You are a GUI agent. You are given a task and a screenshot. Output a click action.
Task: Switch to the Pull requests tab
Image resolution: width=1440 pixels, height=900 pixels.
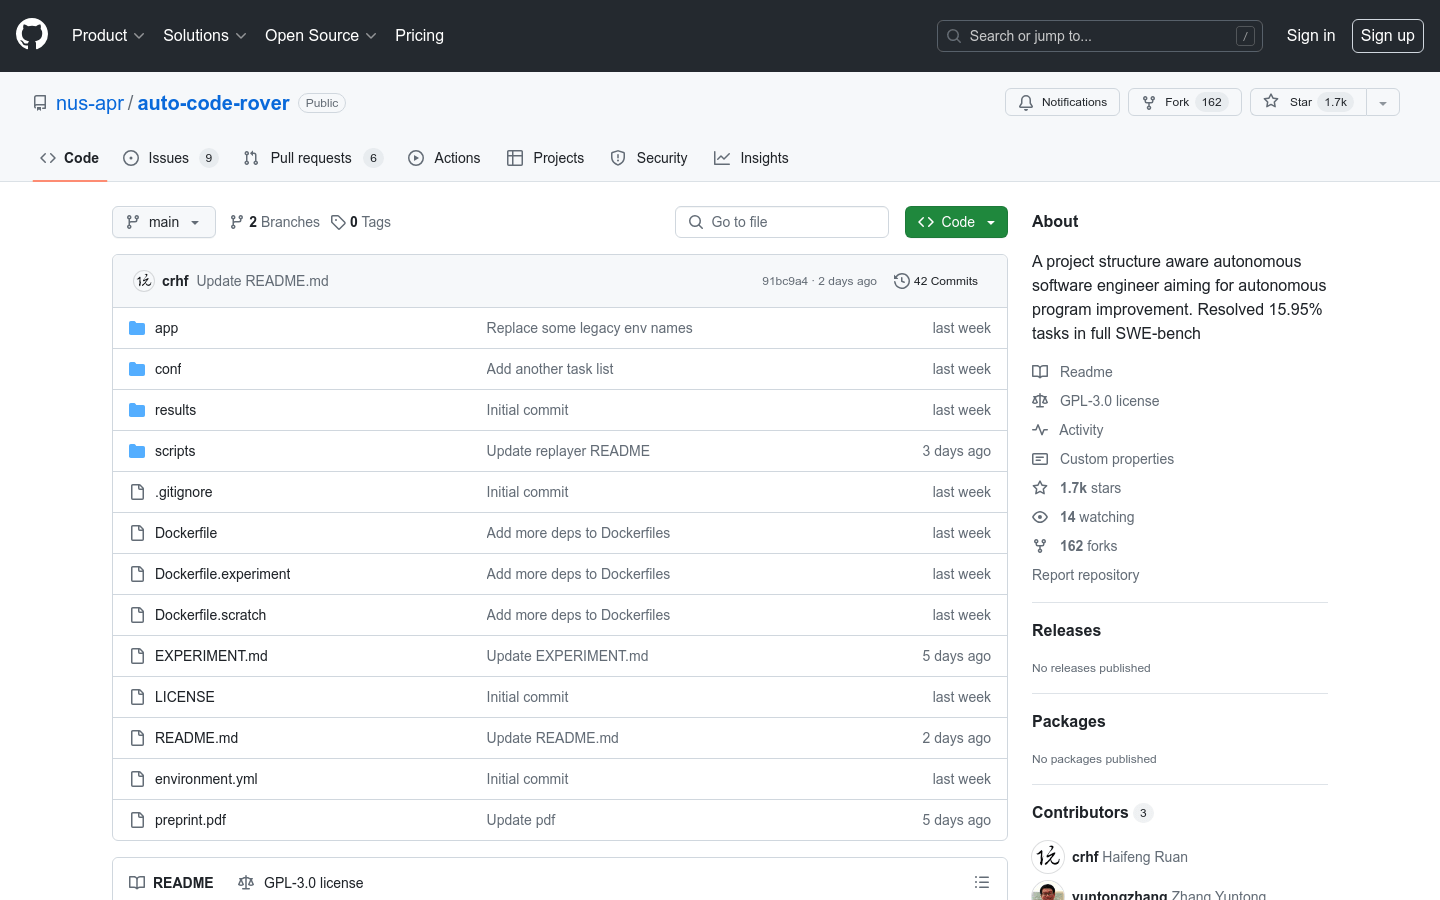coord(311,158)
